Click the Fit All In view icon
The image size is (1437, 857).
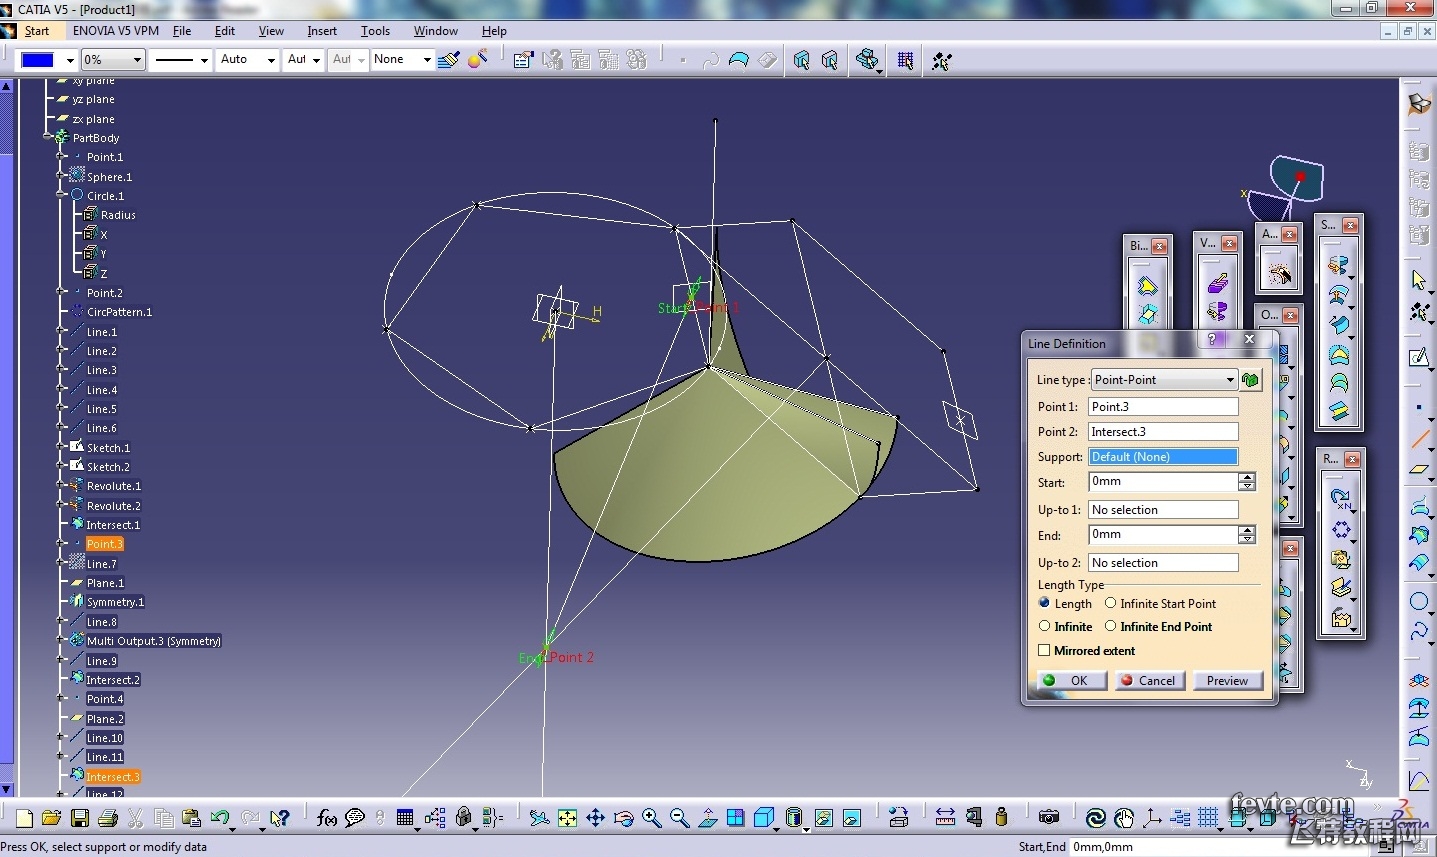coord(567,818)
